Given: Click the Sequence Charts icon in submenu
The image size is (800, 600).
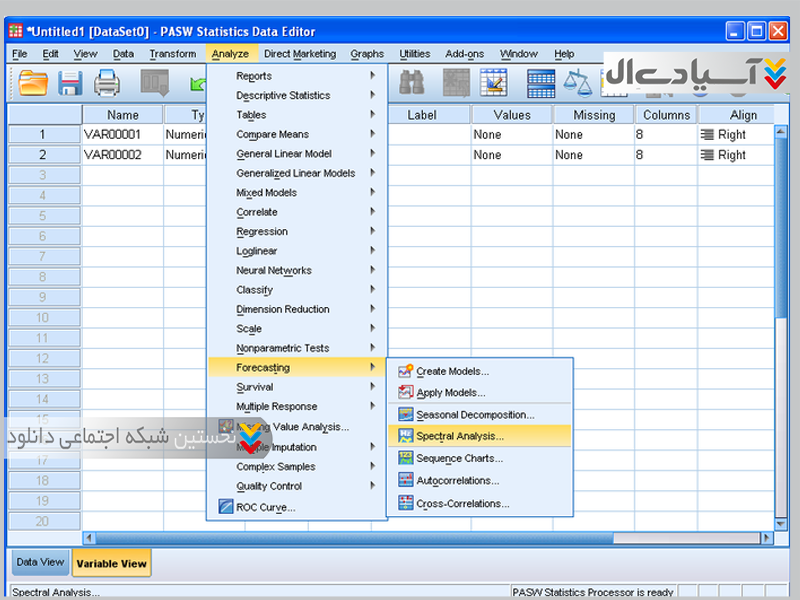Looking at the screenshot, I should tap(405, 458).
